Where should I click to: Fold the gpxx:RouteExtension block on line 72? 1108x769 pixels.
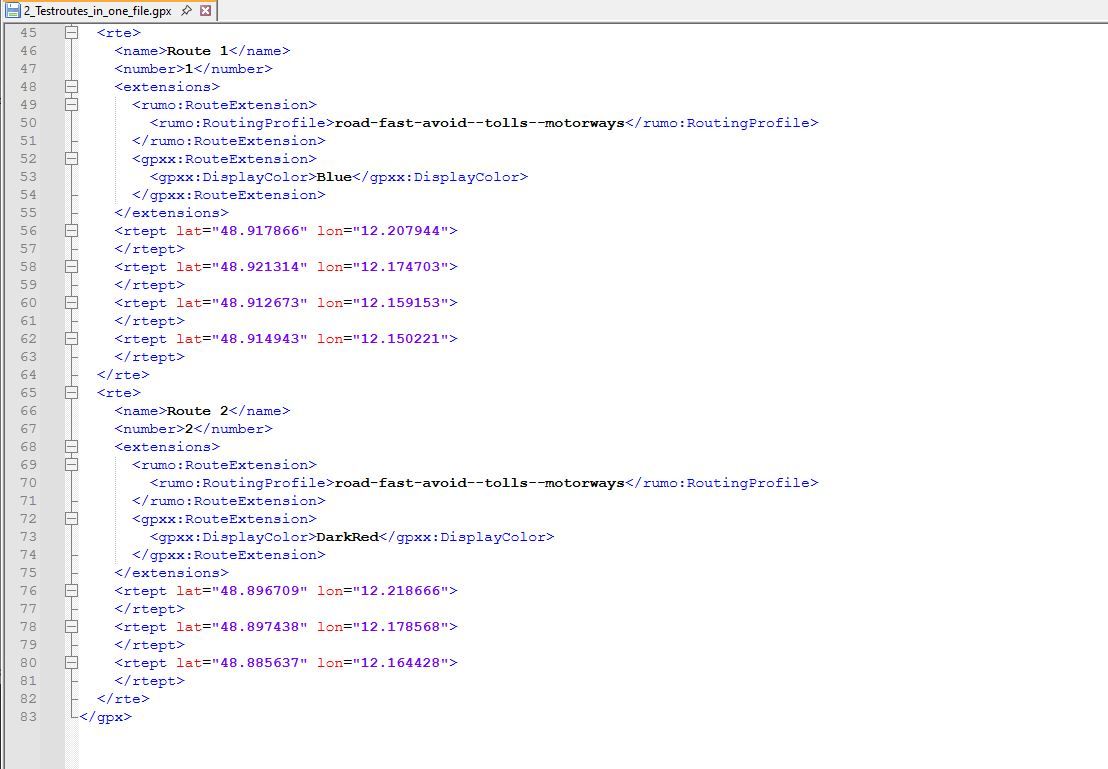(72, 519)
